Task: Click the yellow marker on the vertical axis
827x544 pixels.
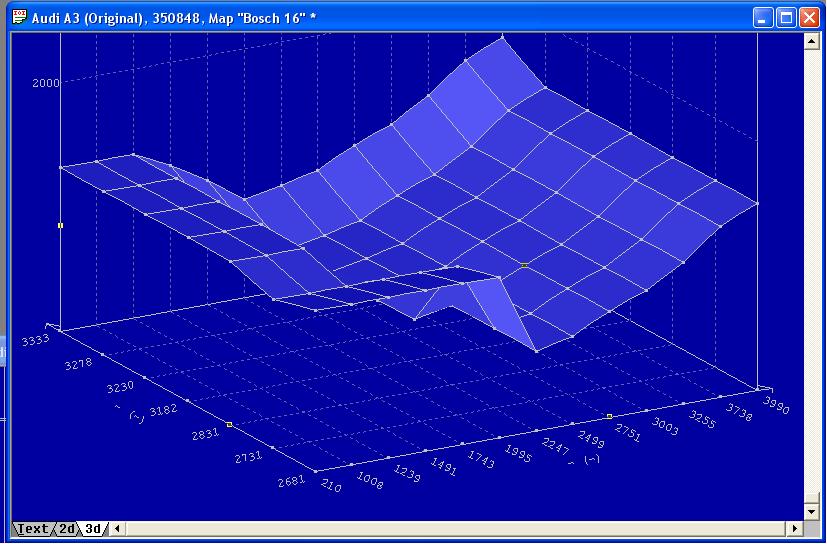Action: [61, 225]
